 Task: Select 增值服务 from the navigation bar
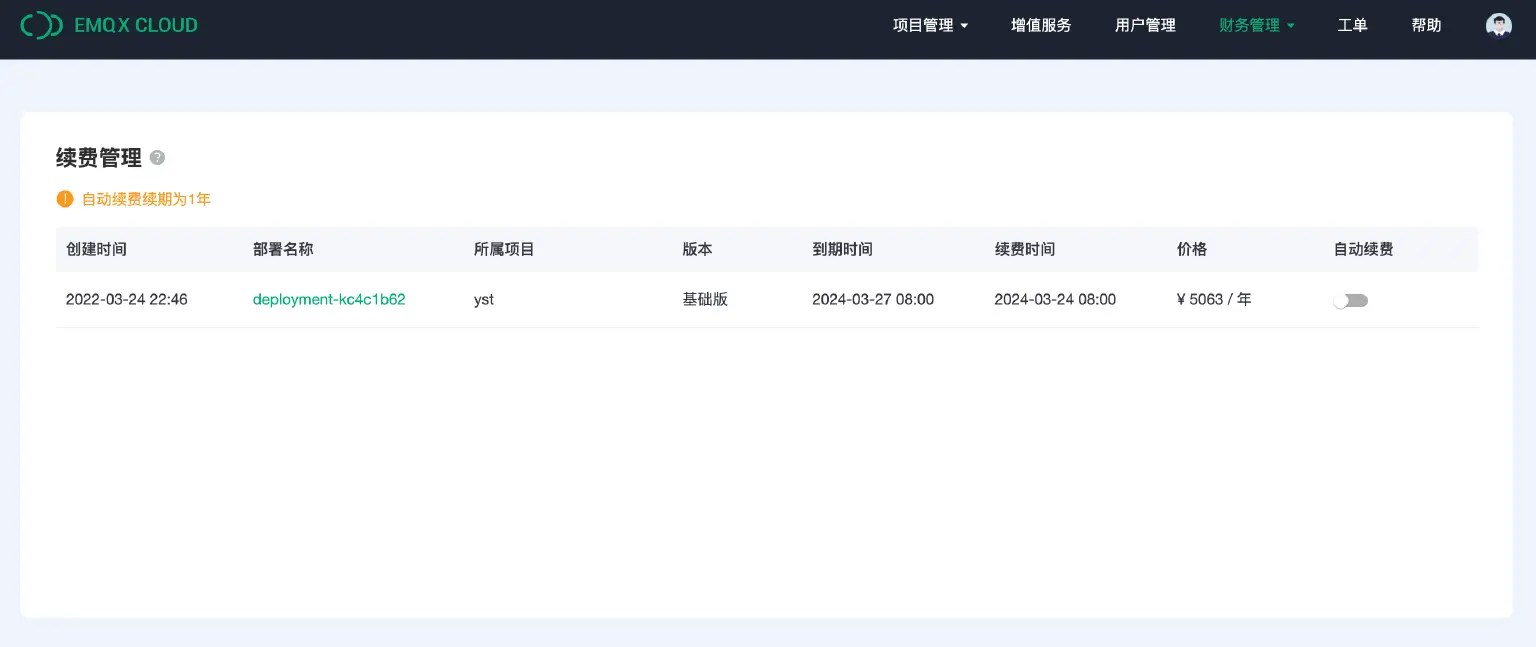point(1040,24)
